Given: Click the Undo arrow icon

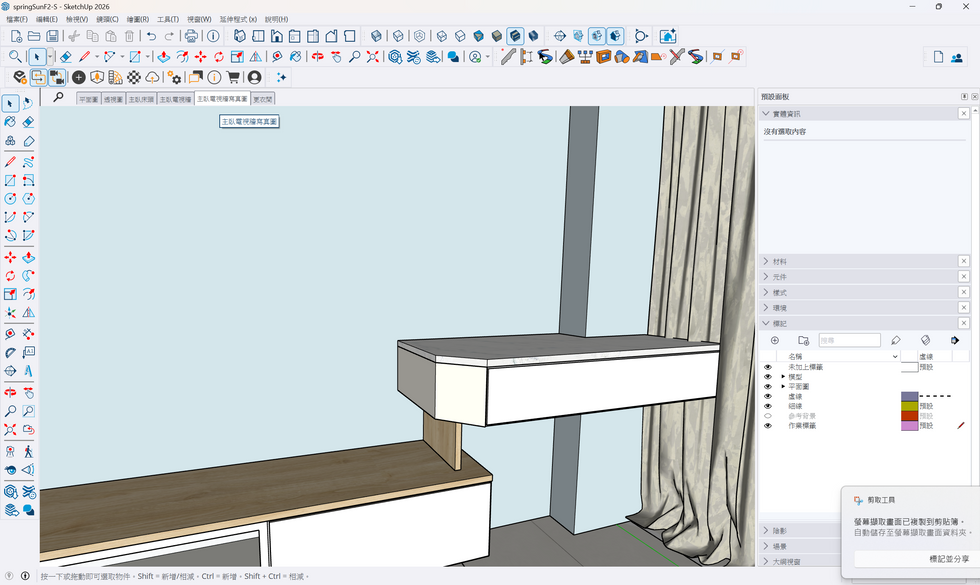Looking at the screenshot, I should pyautogui.click(x=151, y=36).
